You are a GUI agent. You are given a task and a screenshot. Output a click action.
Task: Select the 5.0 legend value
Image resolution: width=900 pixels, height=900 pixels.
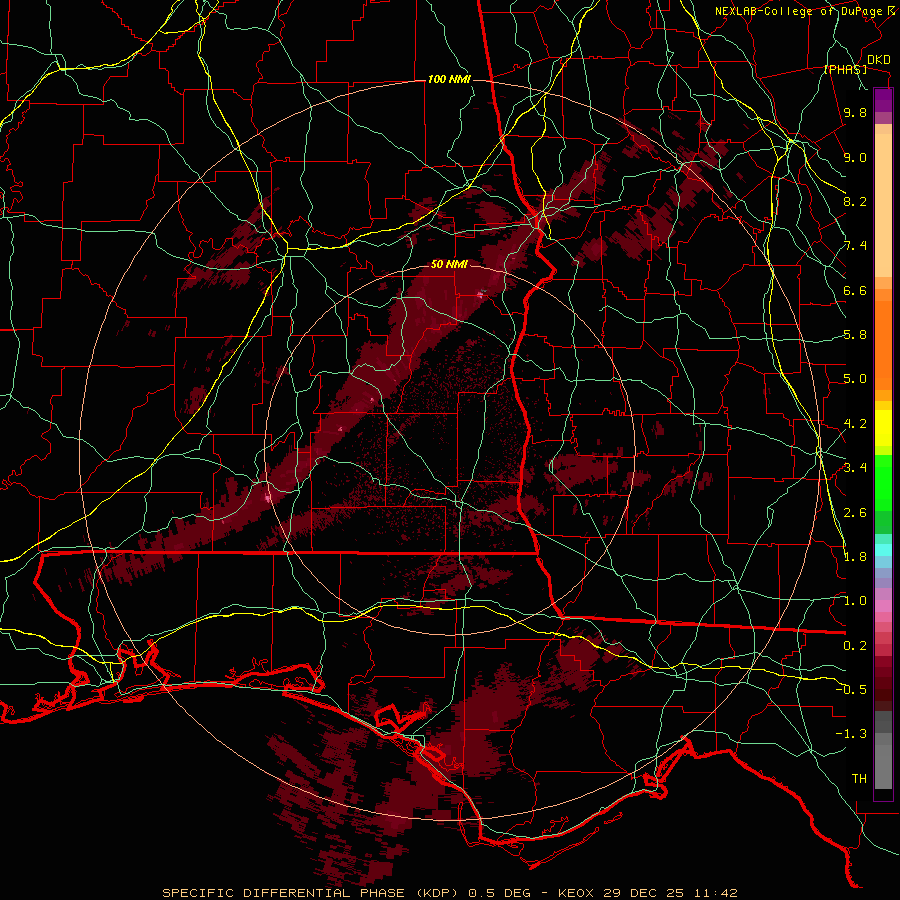pyautogui.click(x=855, y=379)
